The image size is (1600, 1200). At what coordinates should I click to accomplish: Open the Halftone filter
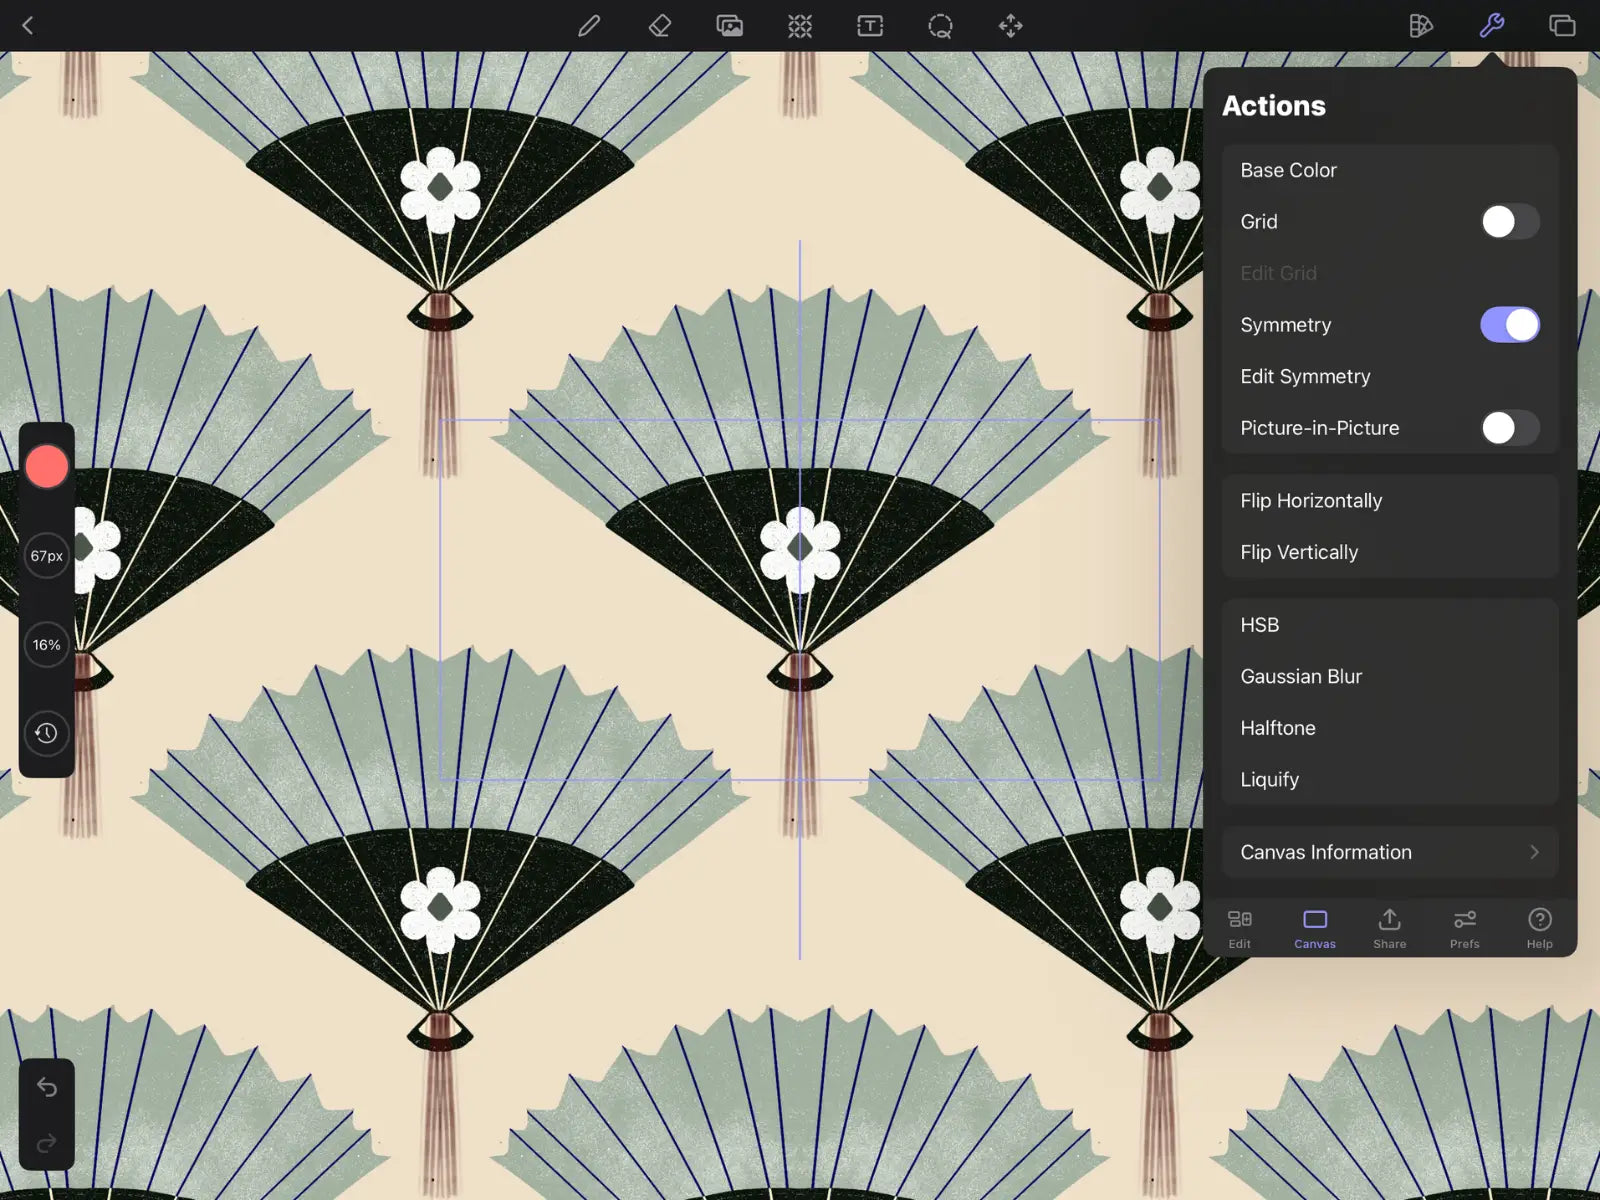(x=1390, y=728)
